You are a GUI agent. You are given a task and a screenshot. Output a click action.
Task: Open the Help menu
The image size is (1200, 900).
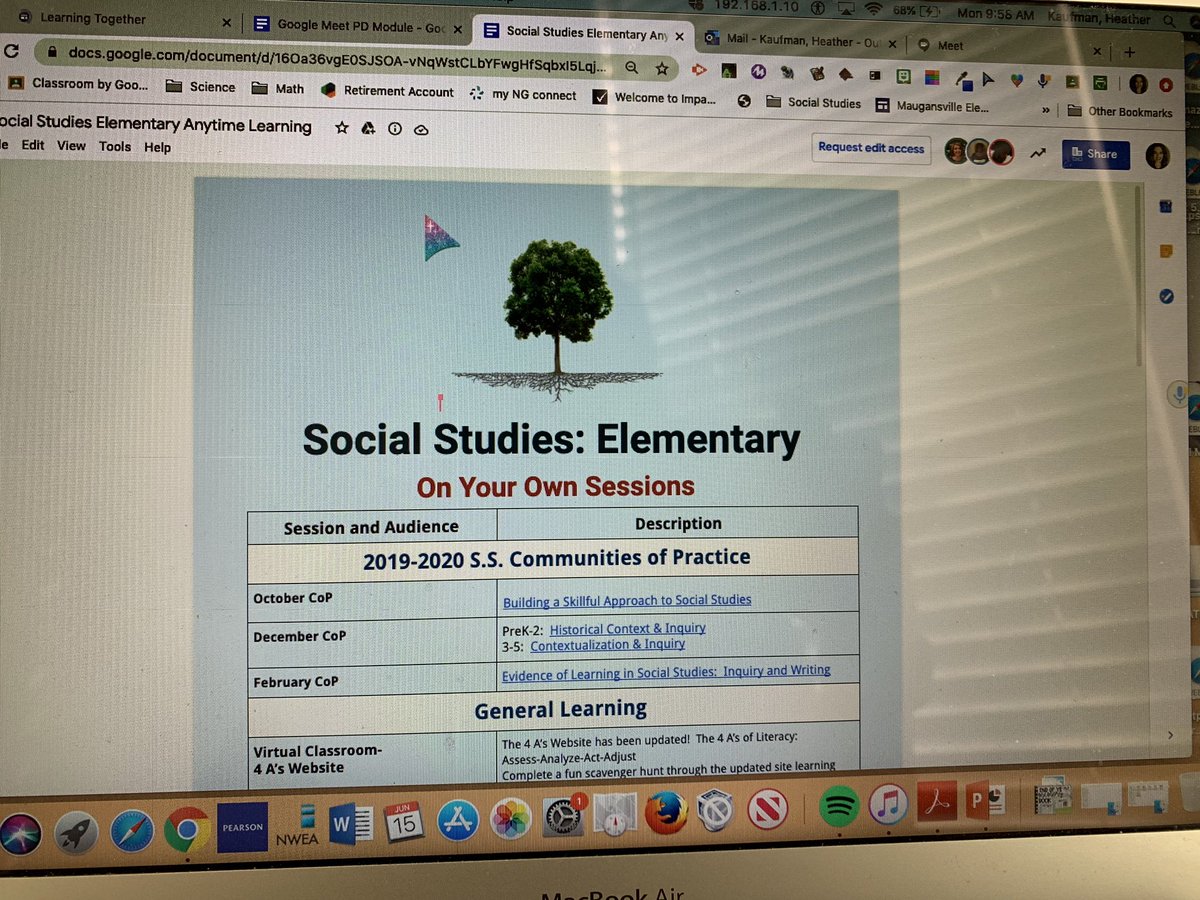pos(157,147)
